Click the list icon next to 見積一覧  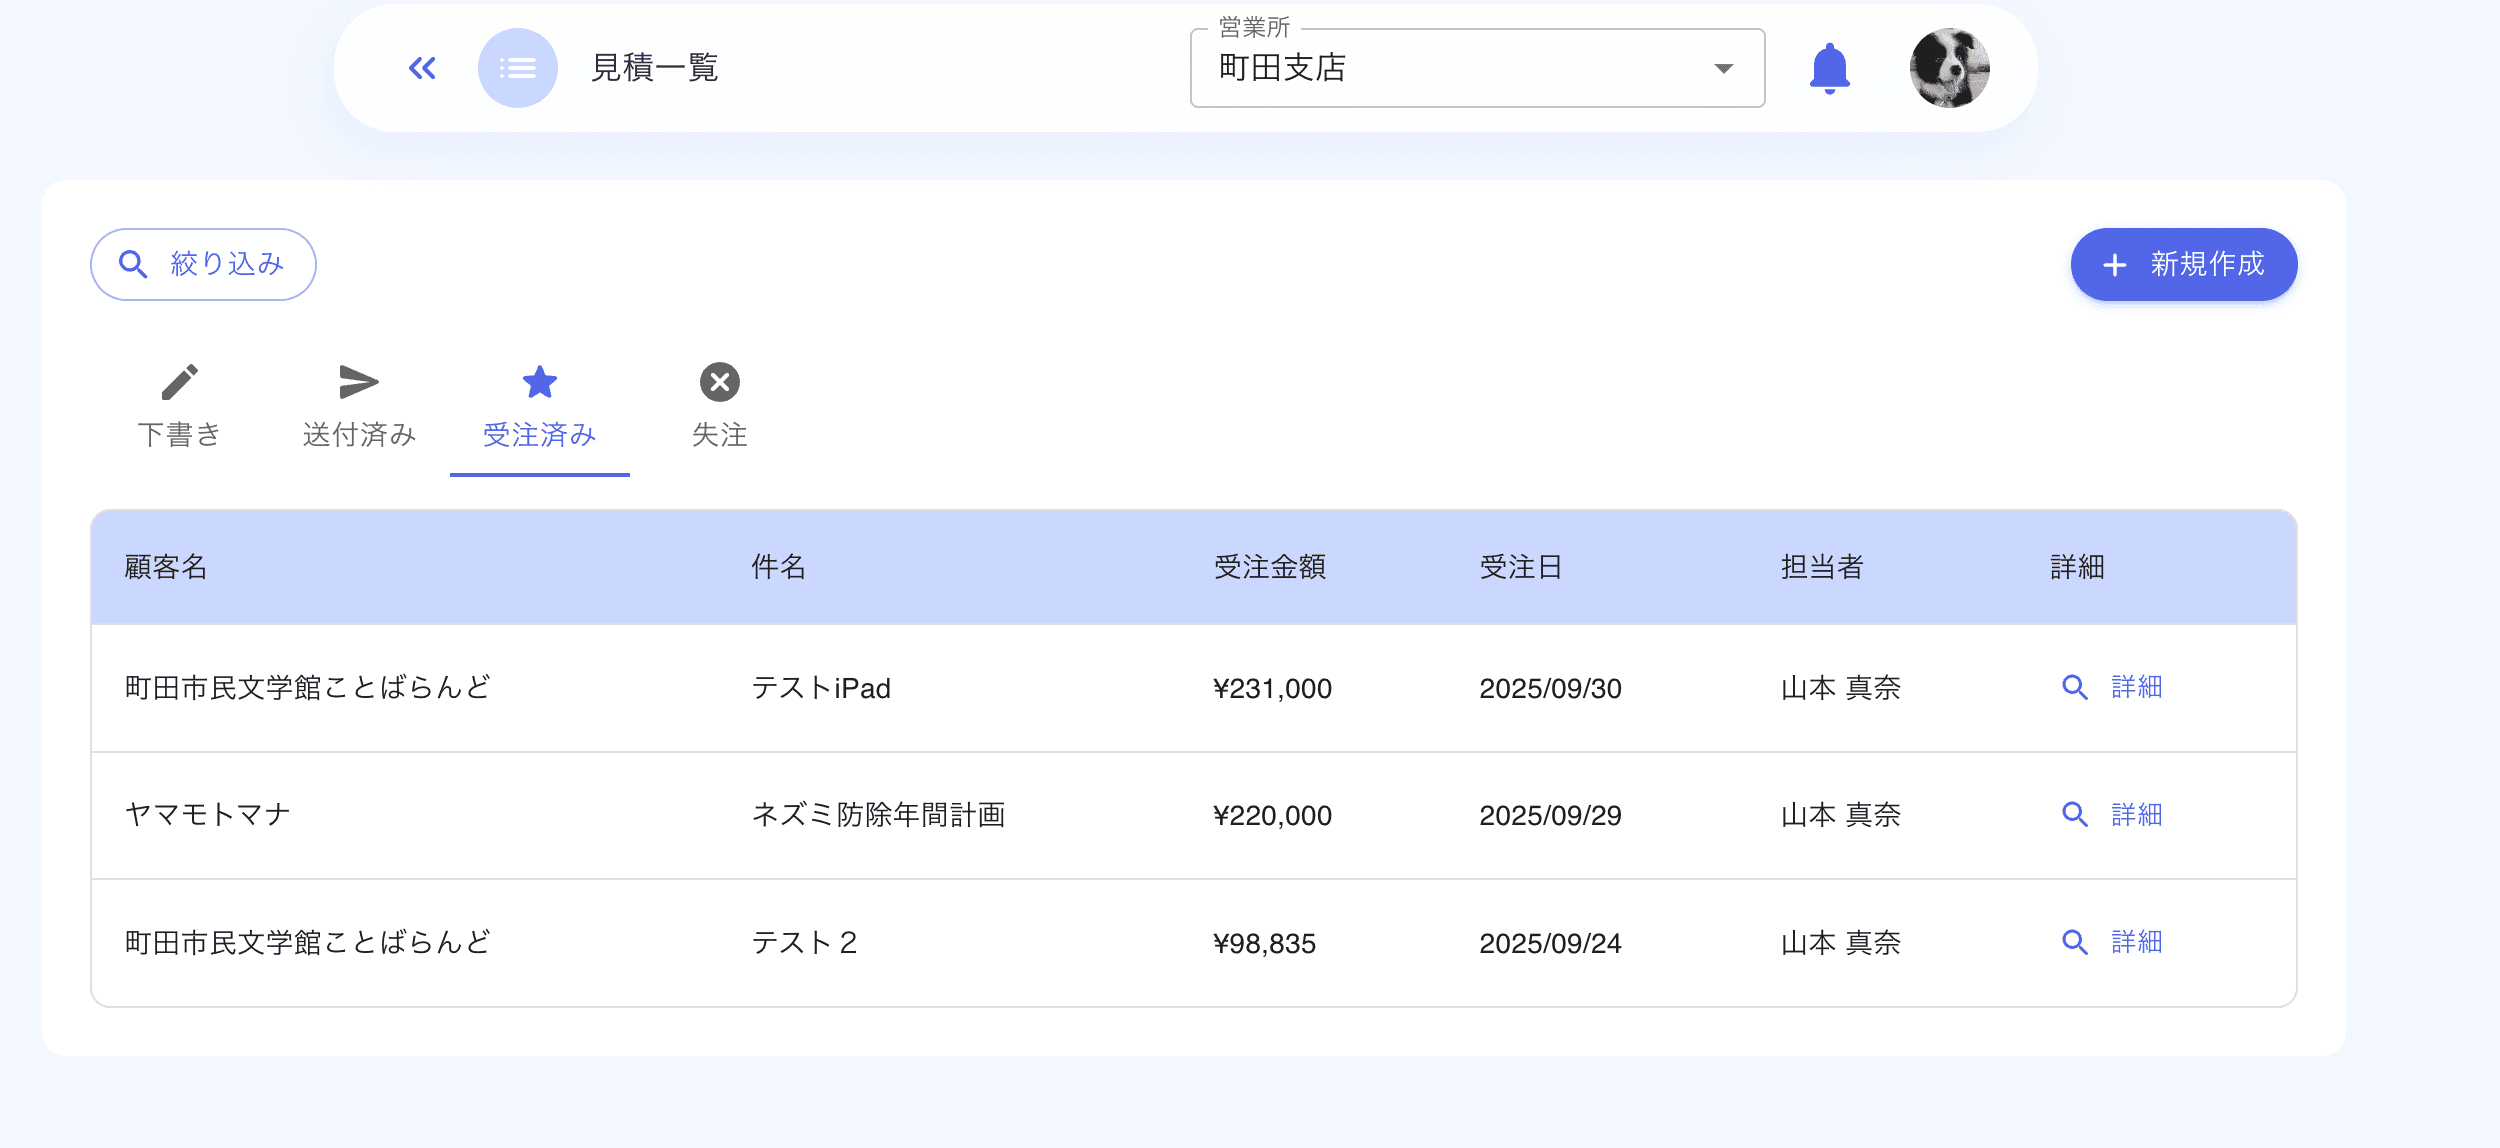click(x=517, y=68)
